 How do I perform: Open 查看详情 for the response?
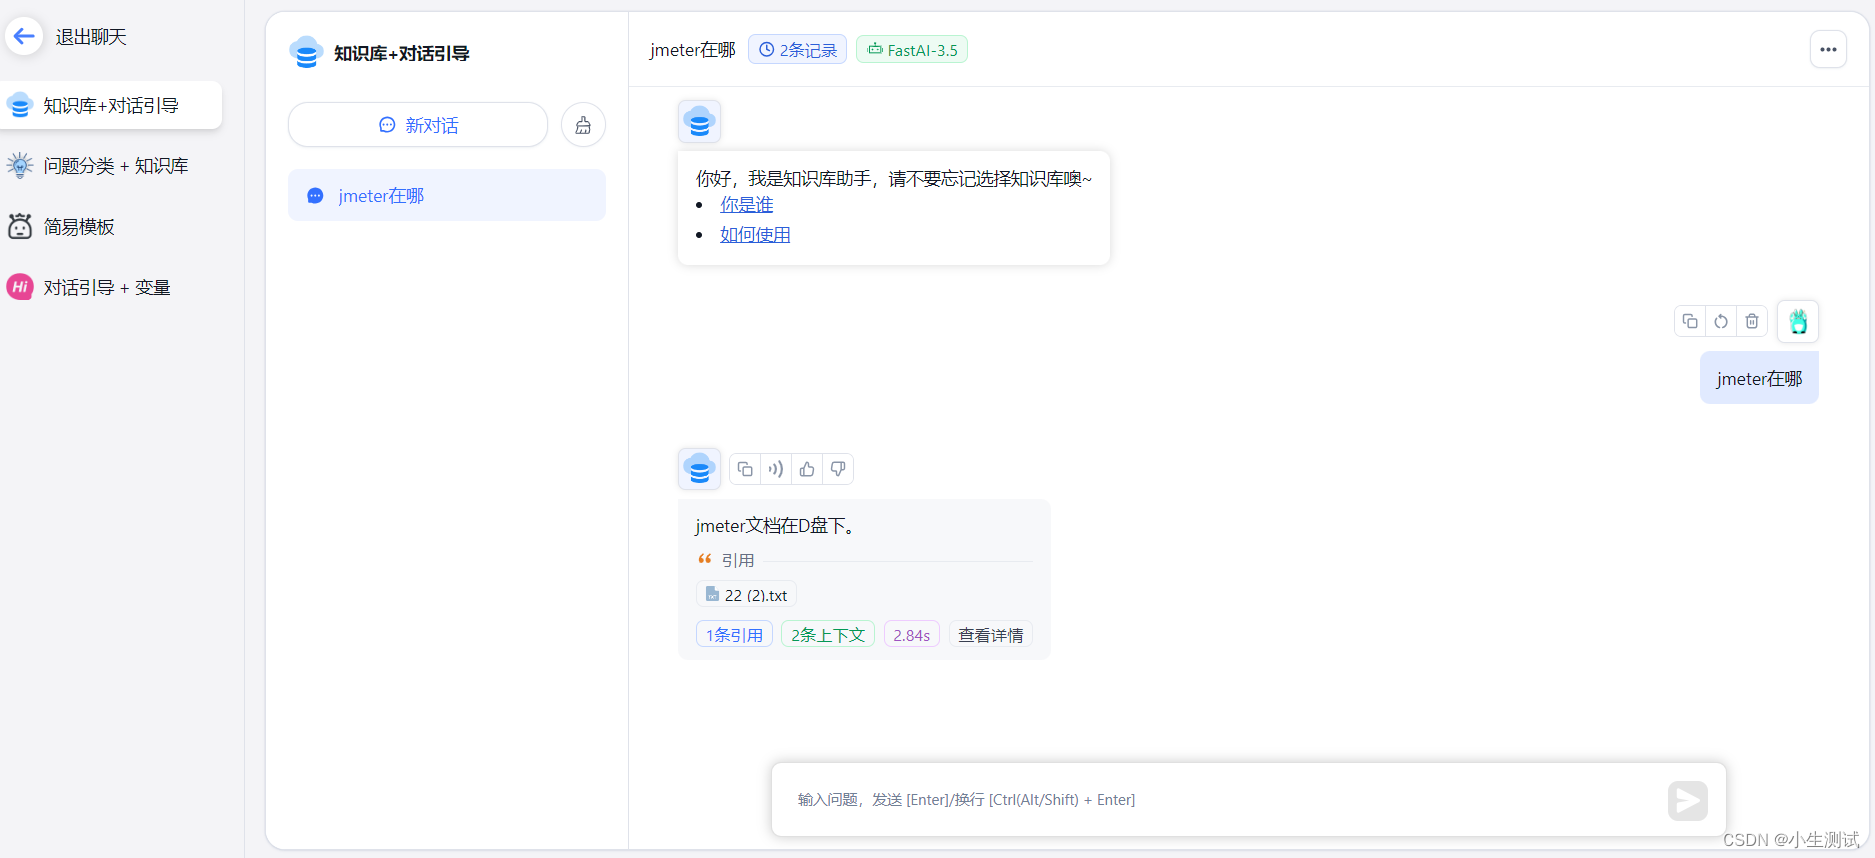tap(990, 635)
